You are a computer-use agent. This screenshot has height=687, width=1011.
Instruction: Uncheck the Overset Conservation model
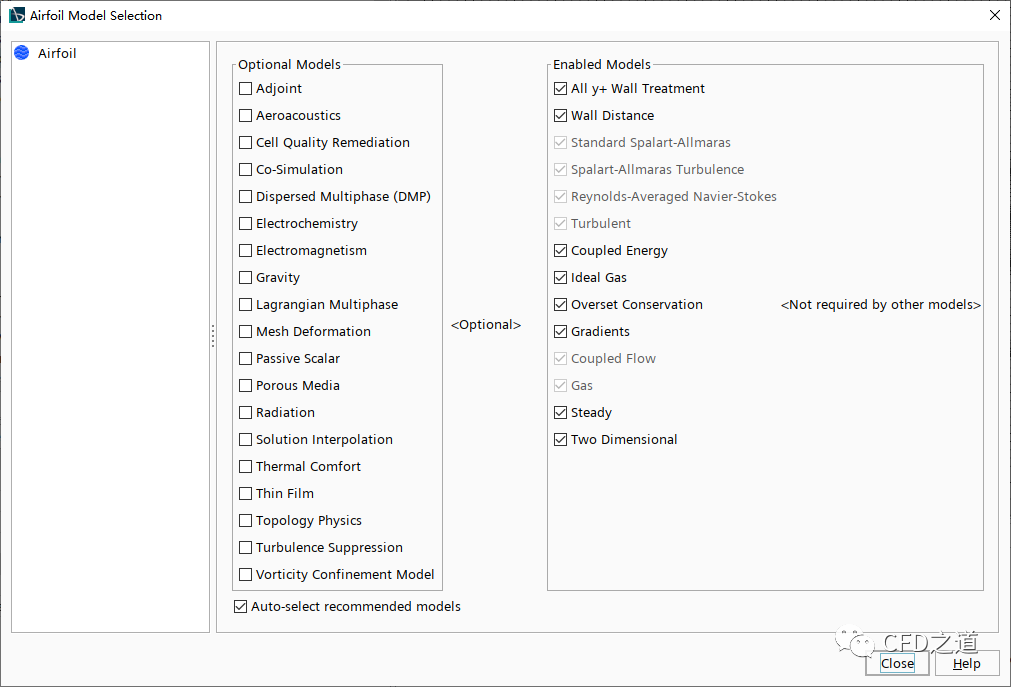coord(561,304)
